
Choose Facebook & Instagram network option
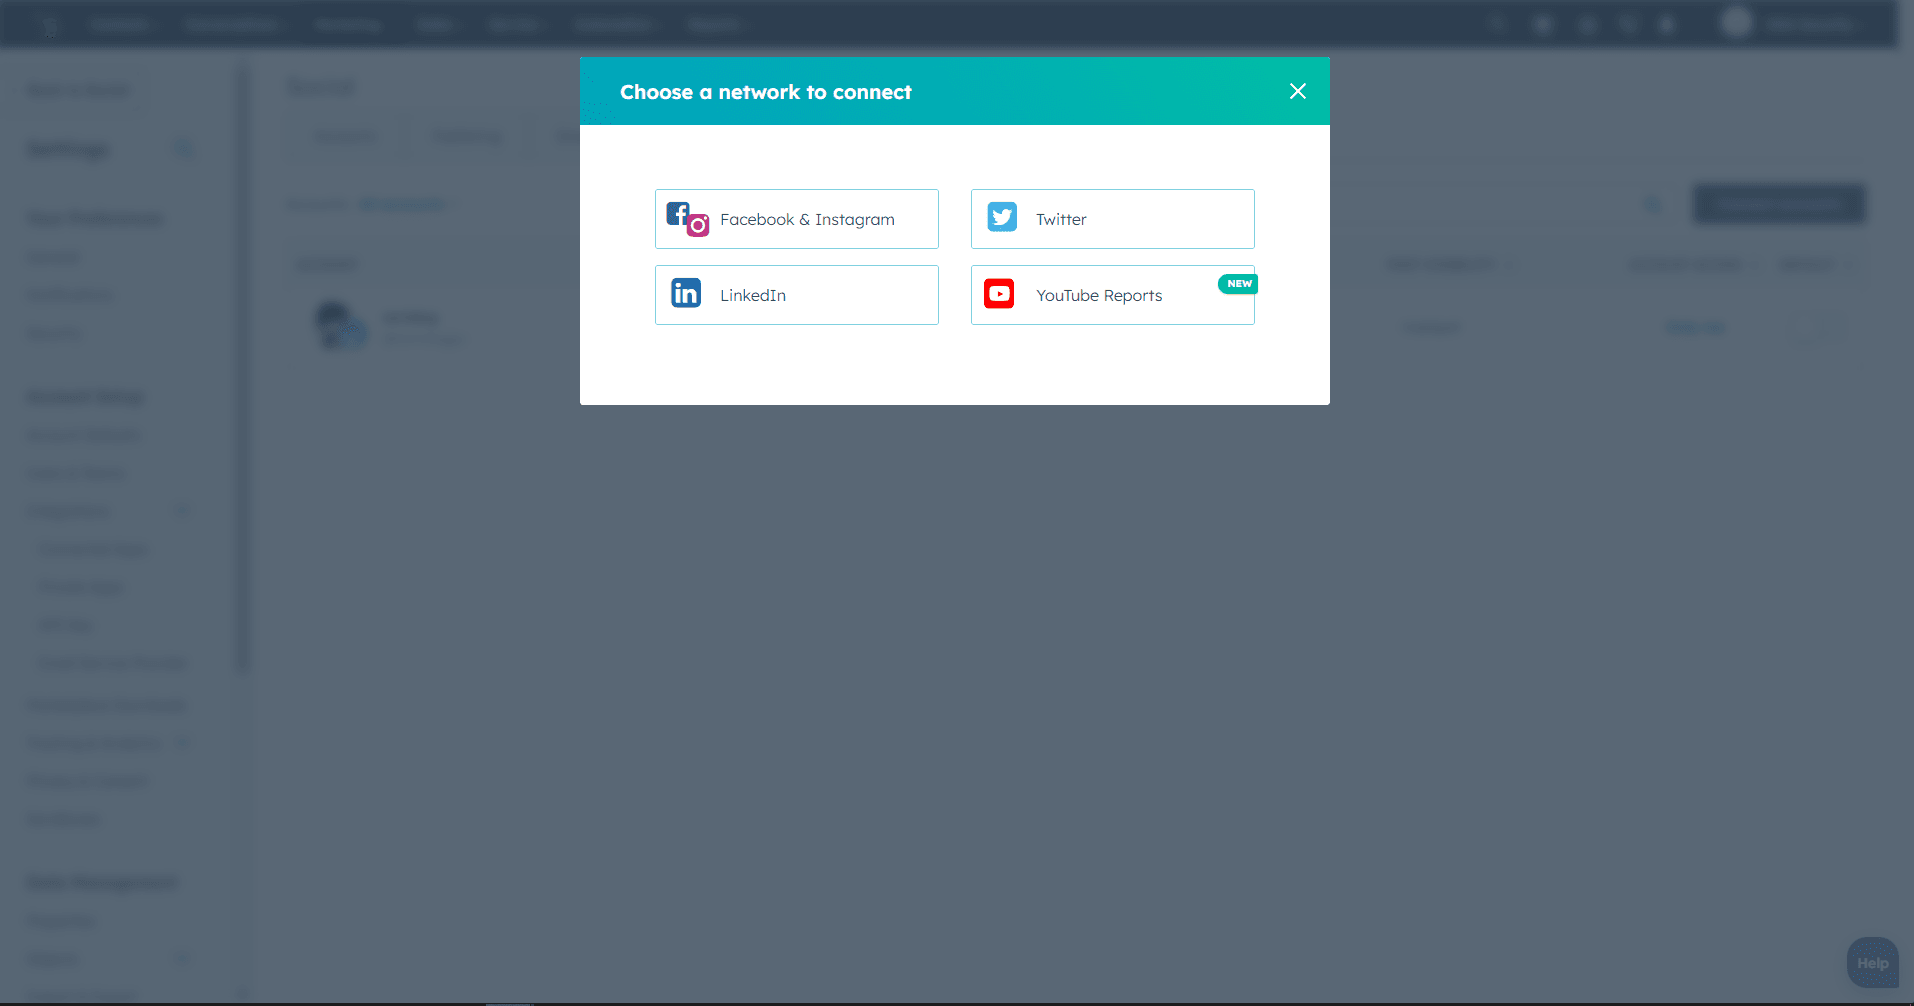point(796,219)
